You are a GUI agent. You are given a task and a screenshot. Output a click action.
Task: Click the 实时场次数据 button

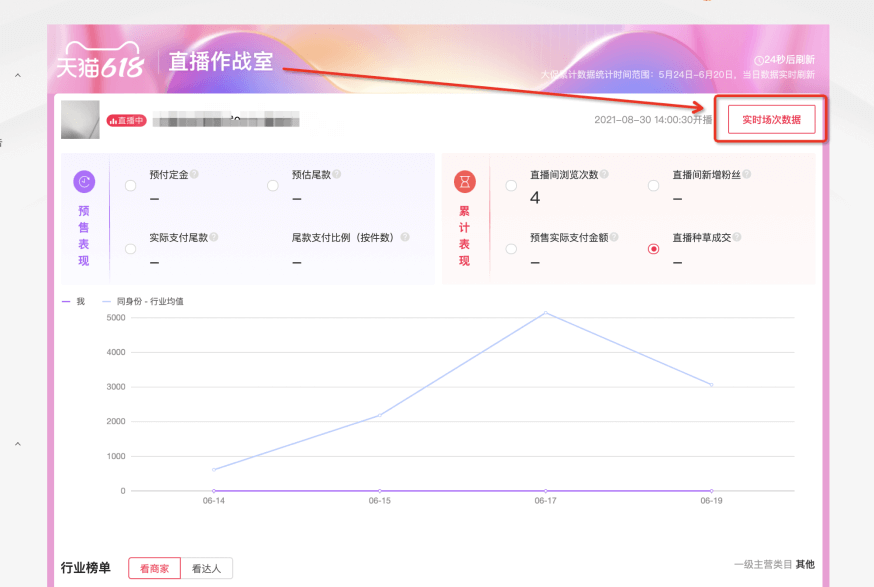tap(771, 119)
